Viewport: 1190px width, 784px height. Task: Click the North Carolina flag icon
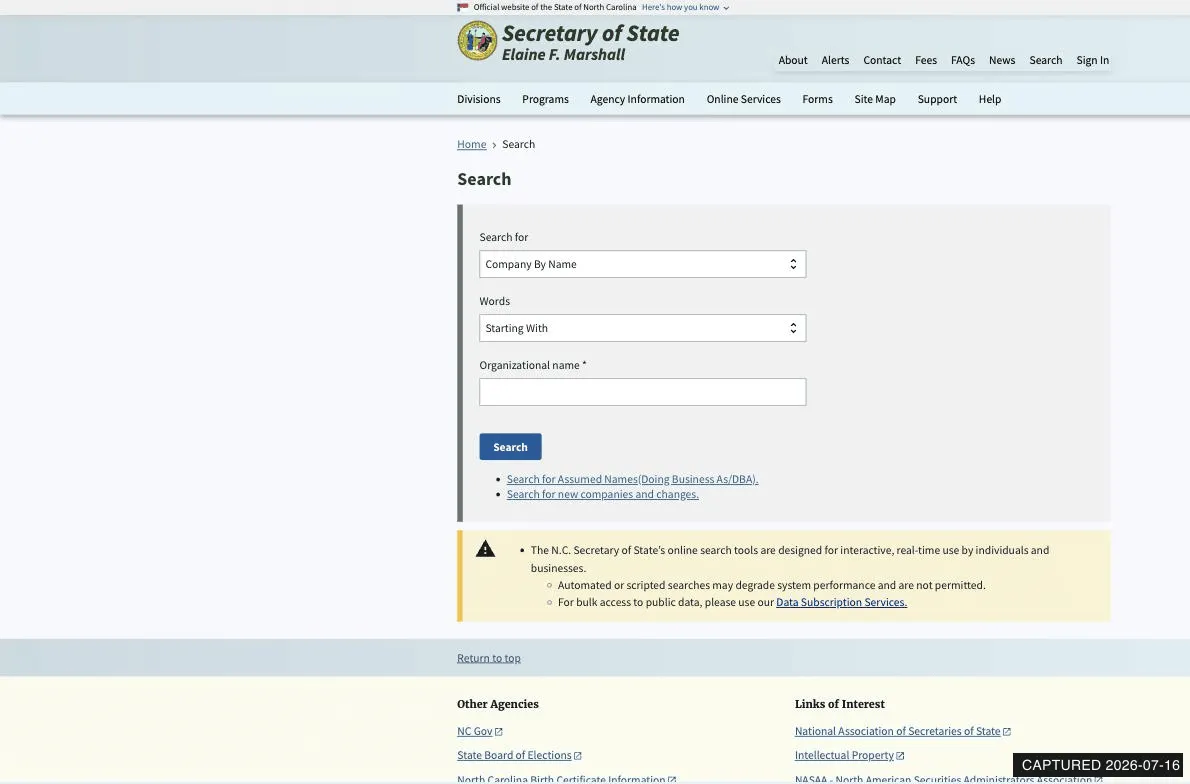pyautogui.click(x=462, y=8)
